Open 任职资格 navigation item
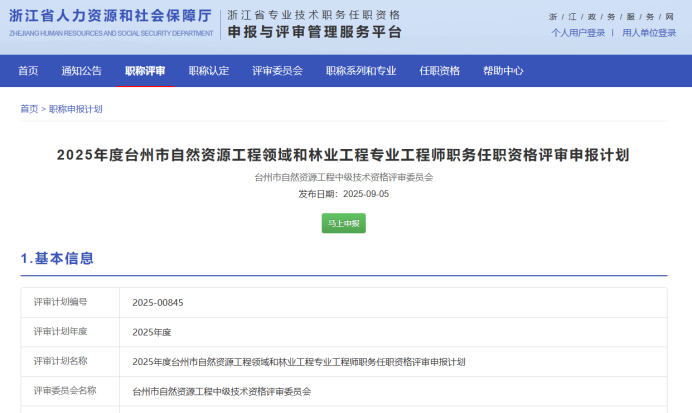The image size is (692, 413). 439,71
